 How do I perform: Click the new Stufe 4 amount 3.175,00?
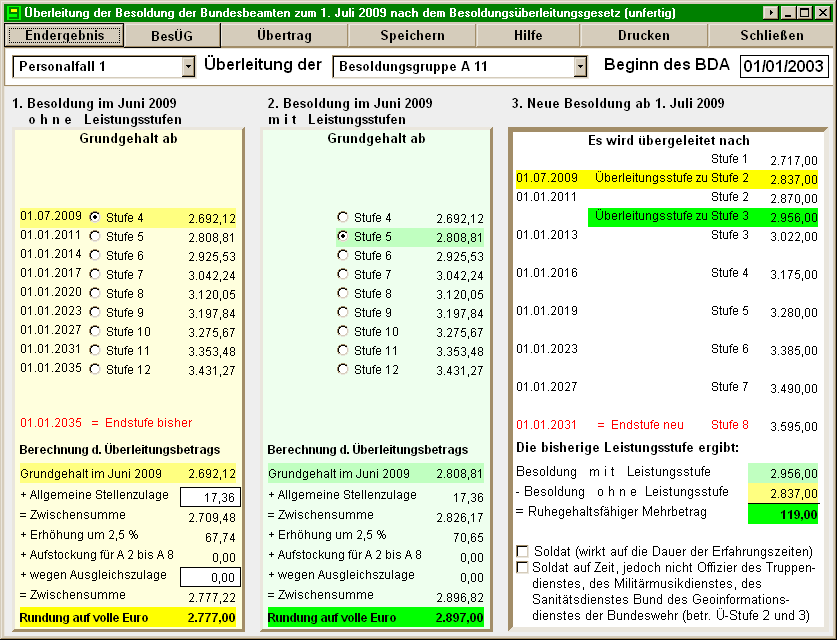point(794,274)
